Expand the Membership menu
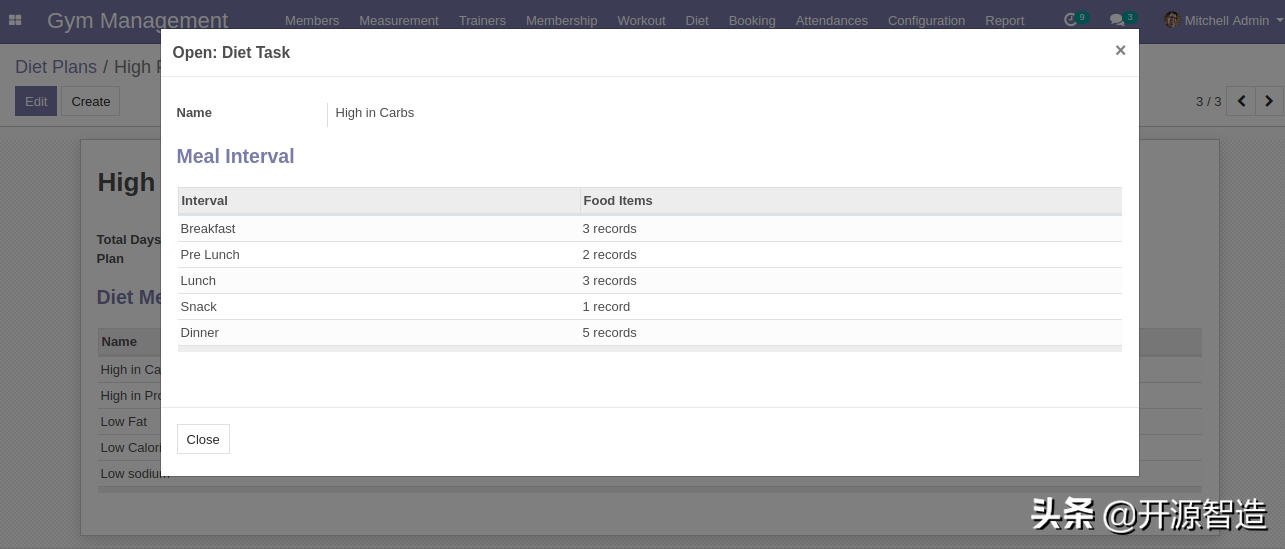This screenshot has height=549, width=1285. (561, 20)
